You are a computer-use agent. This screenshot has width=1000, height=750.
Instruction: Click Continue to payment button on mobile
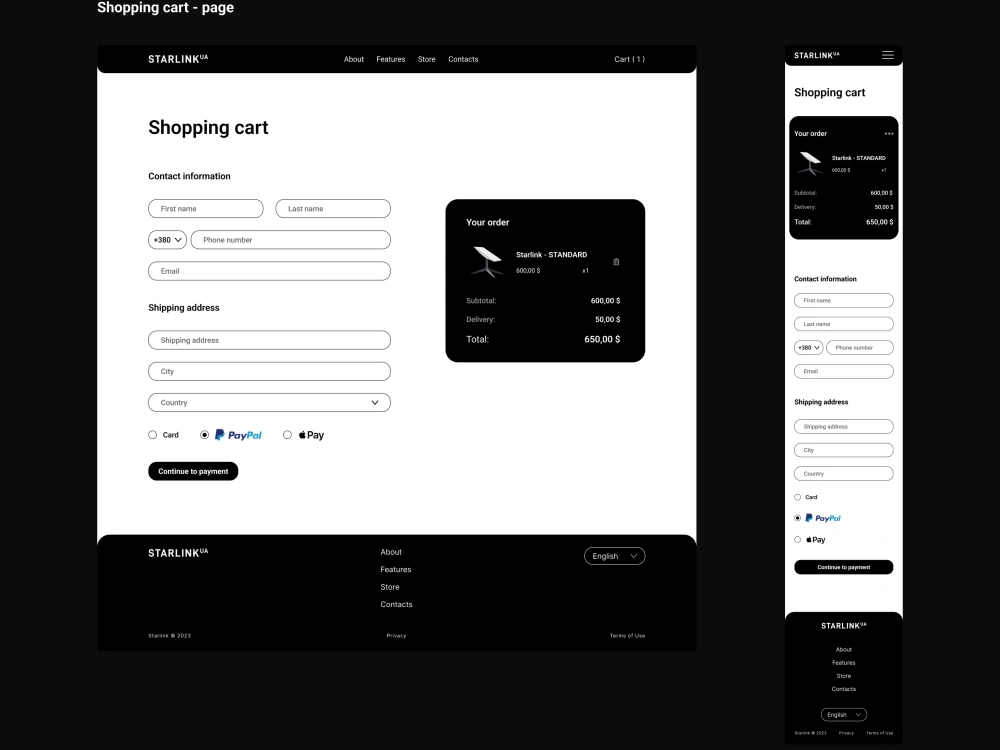(844, 567)
